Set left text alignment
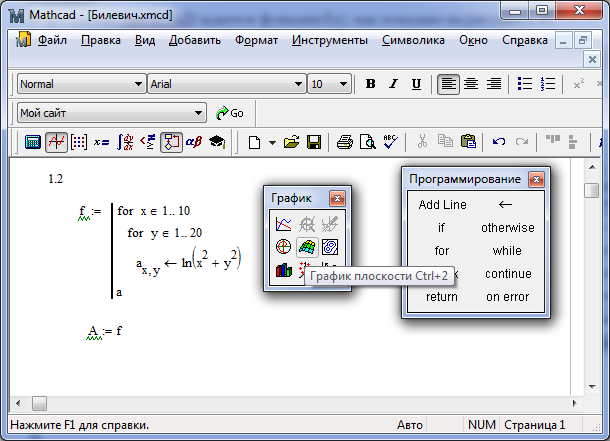 tap(448, 84)
